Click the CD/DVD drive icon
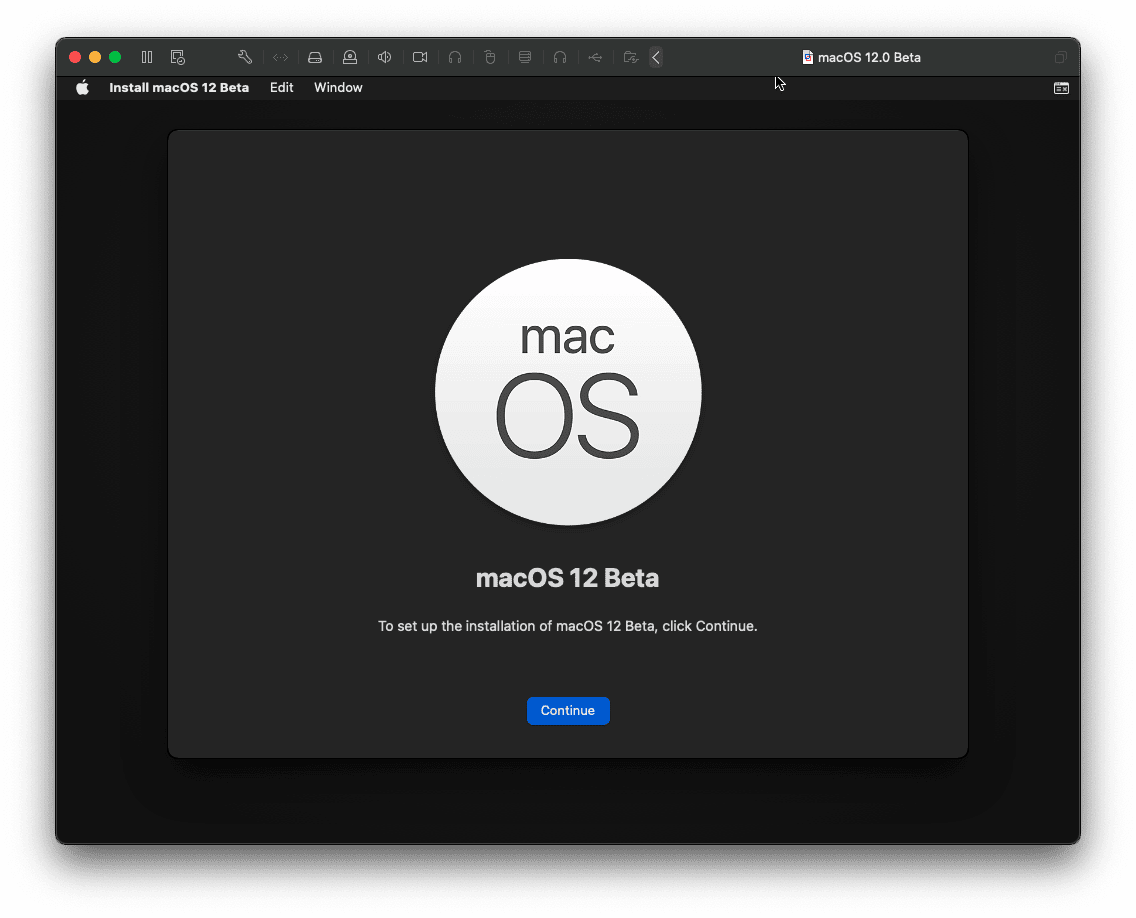This screenshot has height=918, width=1136. 350,57
